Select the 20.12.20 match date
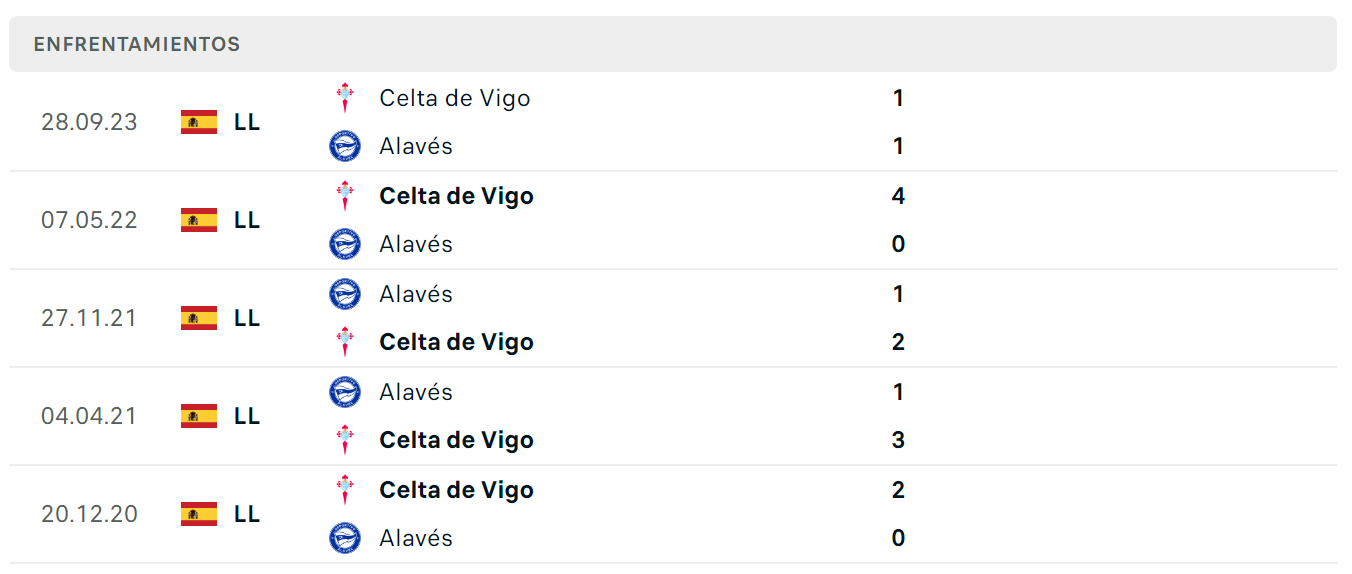The width and height of the screenshot is (1352, 574). [x=89, y=514]
